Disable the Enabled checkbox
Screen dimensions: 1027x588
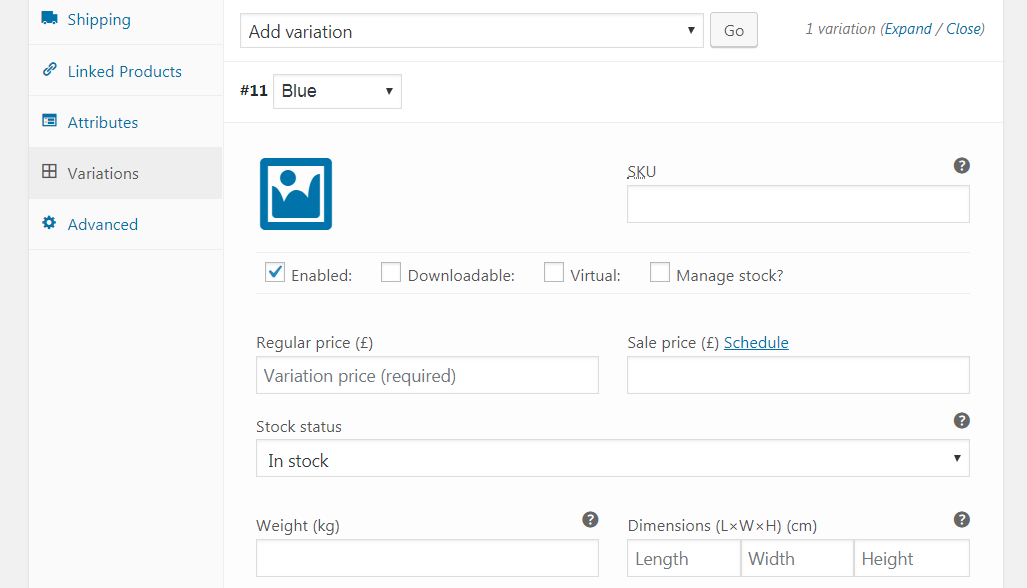click(274, 271)
